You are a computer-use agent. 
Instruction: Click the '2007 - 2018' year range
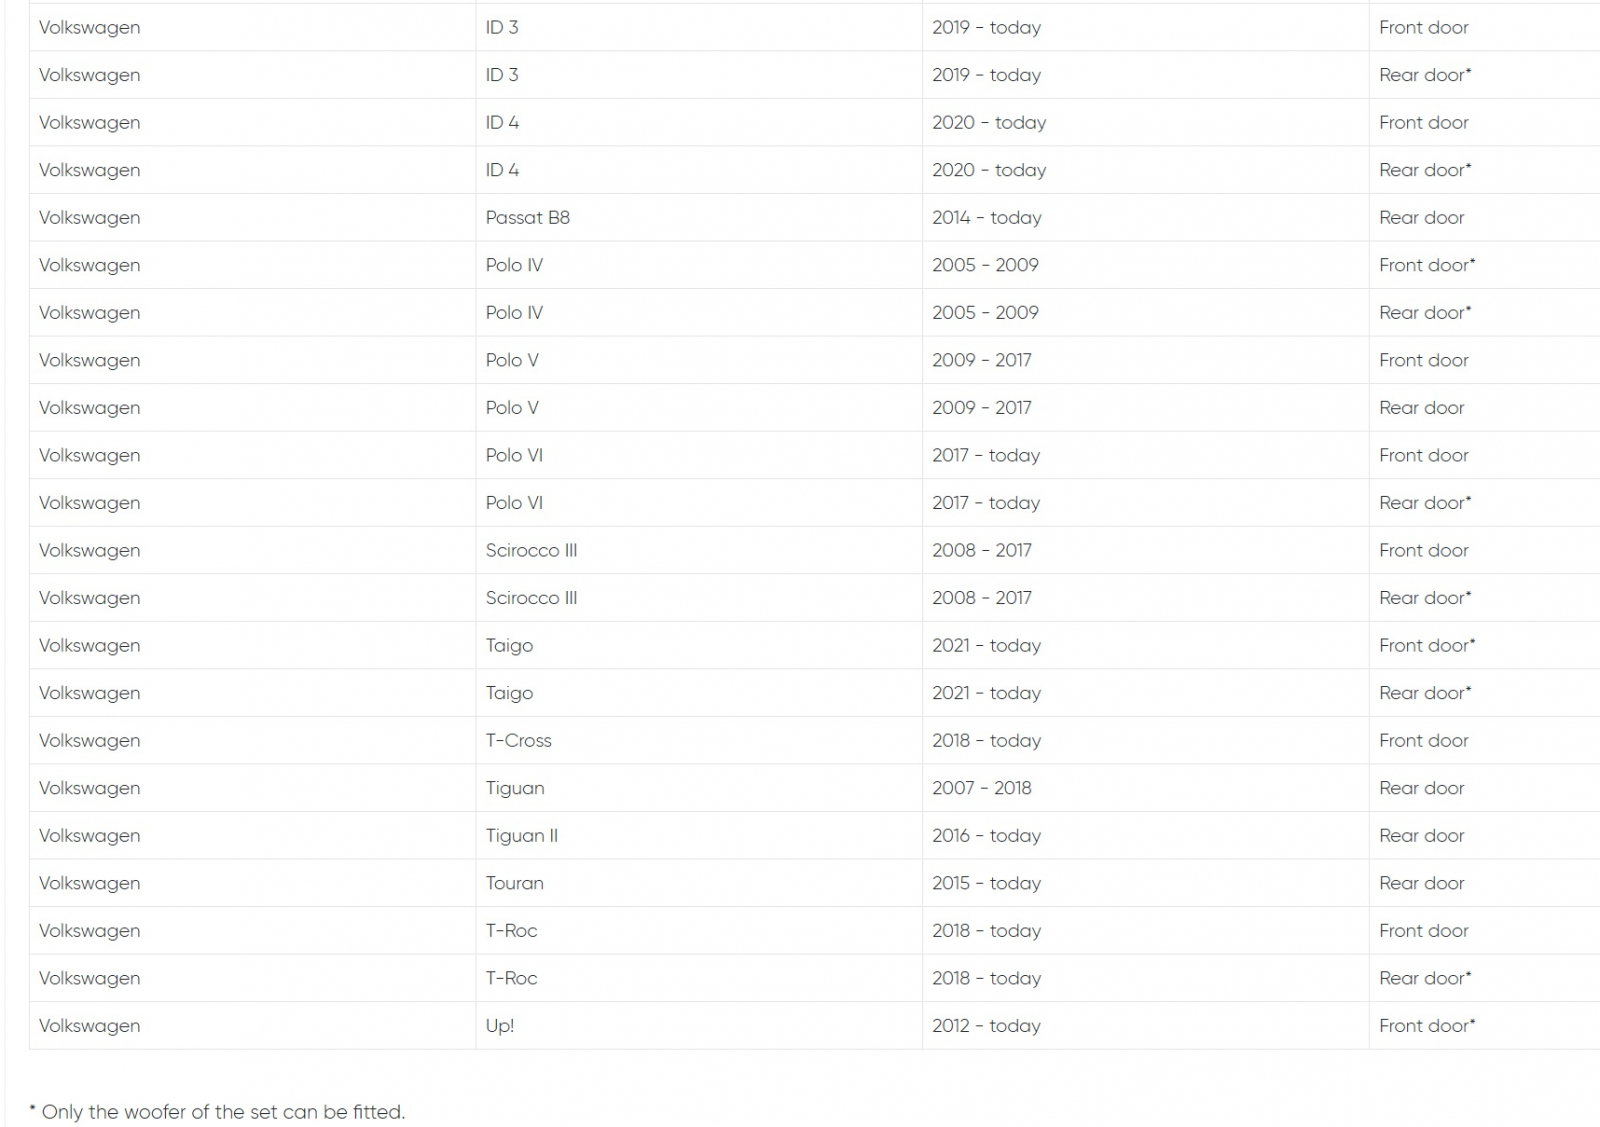(981, 788)
